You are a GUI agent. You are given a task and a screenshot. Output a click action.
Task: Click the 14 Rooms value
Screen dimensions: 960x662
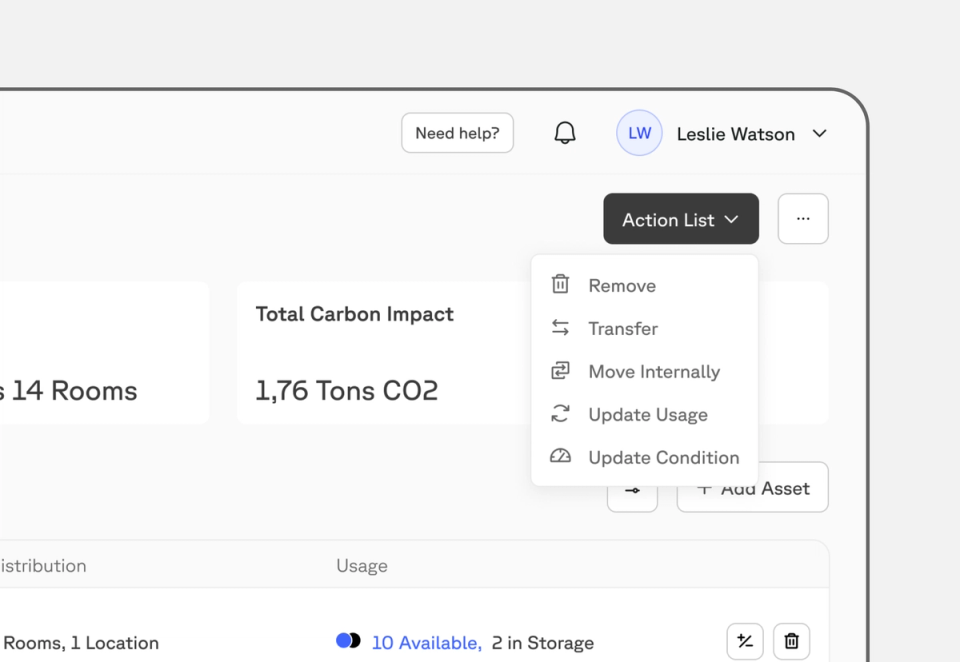pos(74,391)
